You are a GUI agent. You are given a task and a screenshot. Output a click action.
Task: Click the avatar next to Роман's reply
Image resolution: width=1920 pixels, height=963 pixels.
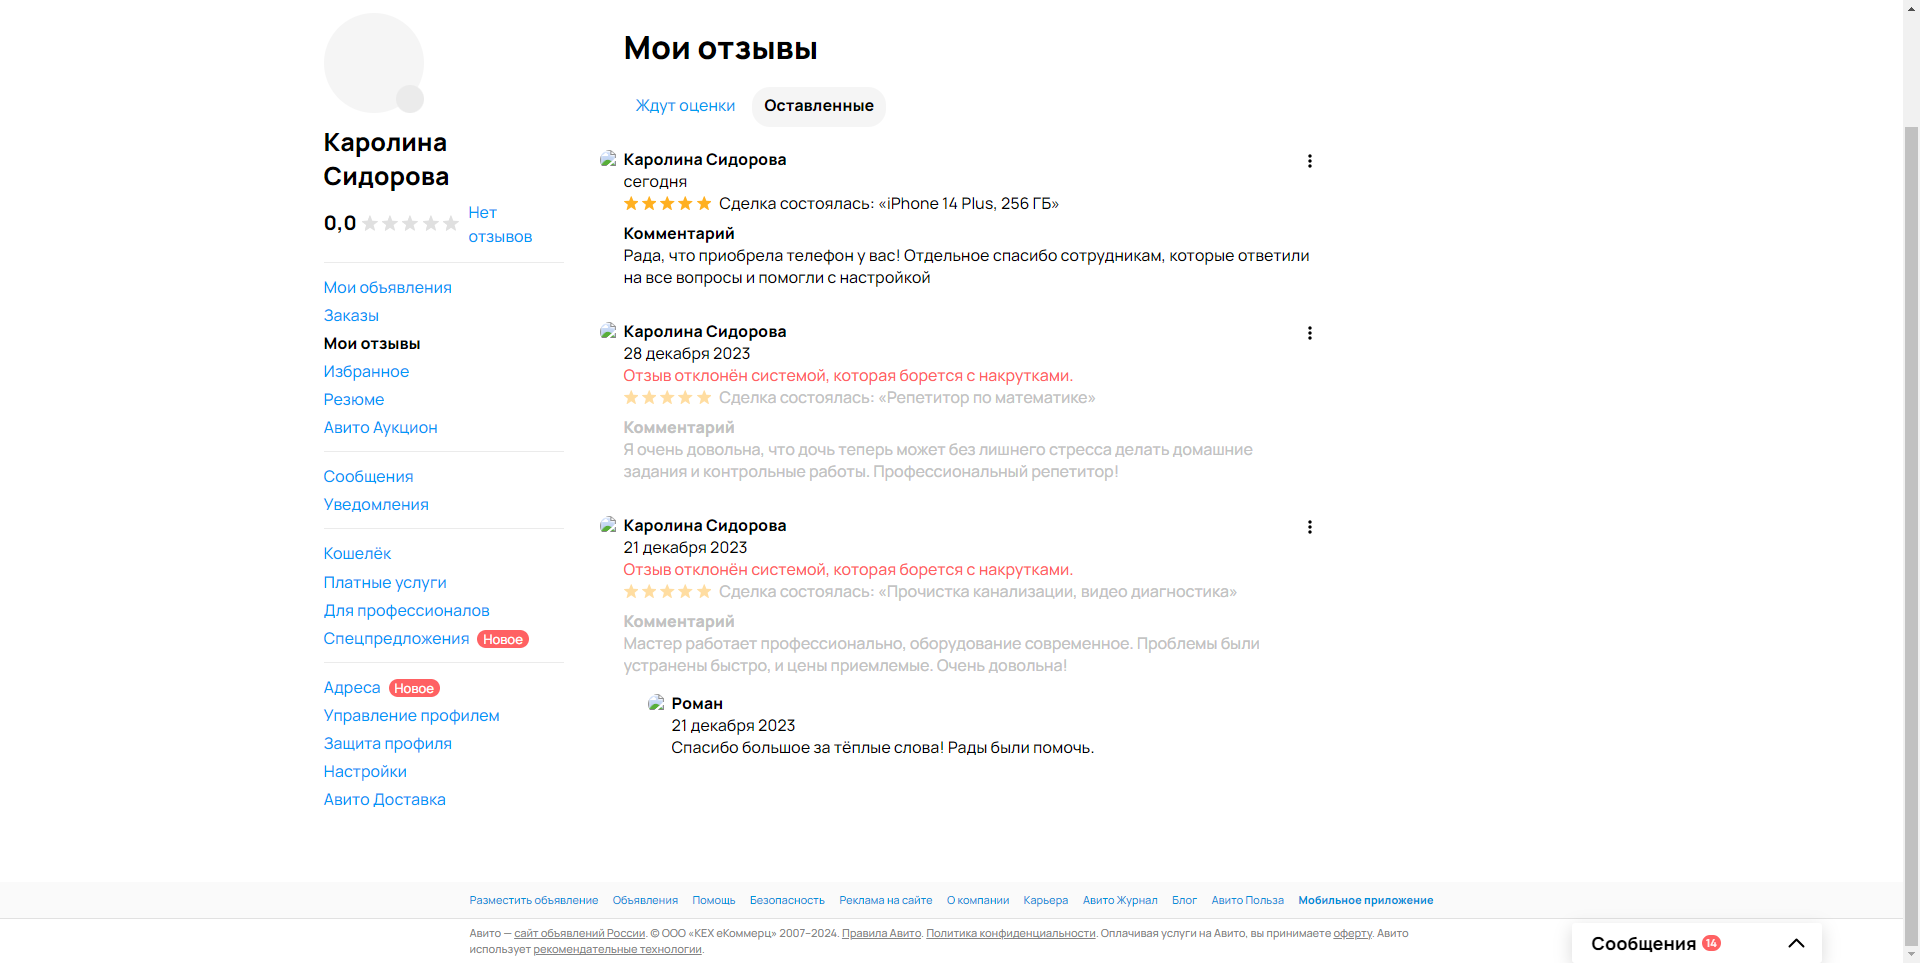(x=656, y=703)
